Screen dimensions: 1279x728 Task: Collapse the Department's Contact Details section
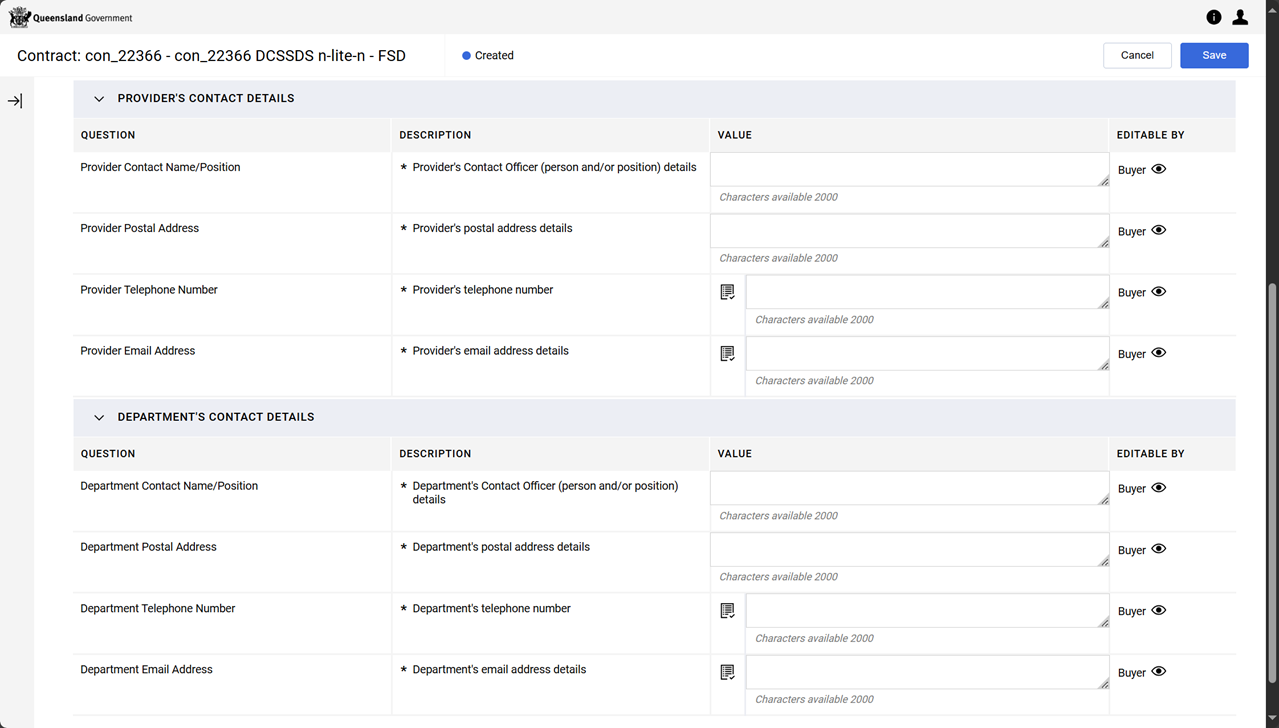pos(99,417)
